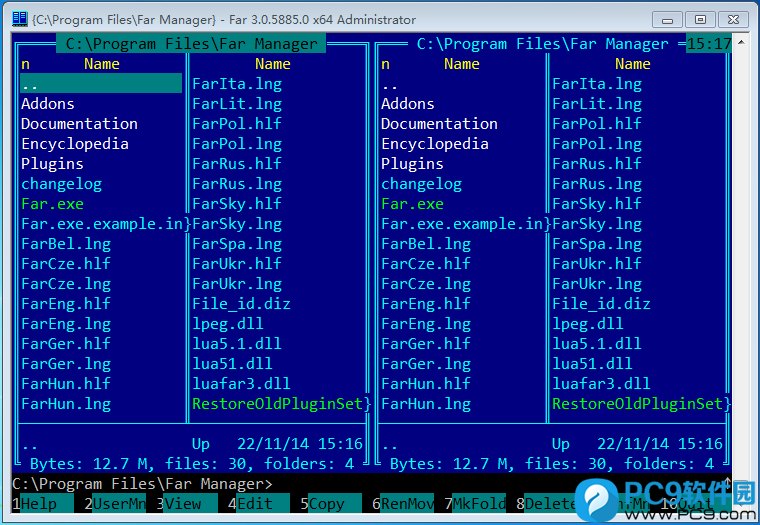Select changelog file in left panel
Image resolution: width=760 pixels, height=525 pixels.
coord(61,184)
